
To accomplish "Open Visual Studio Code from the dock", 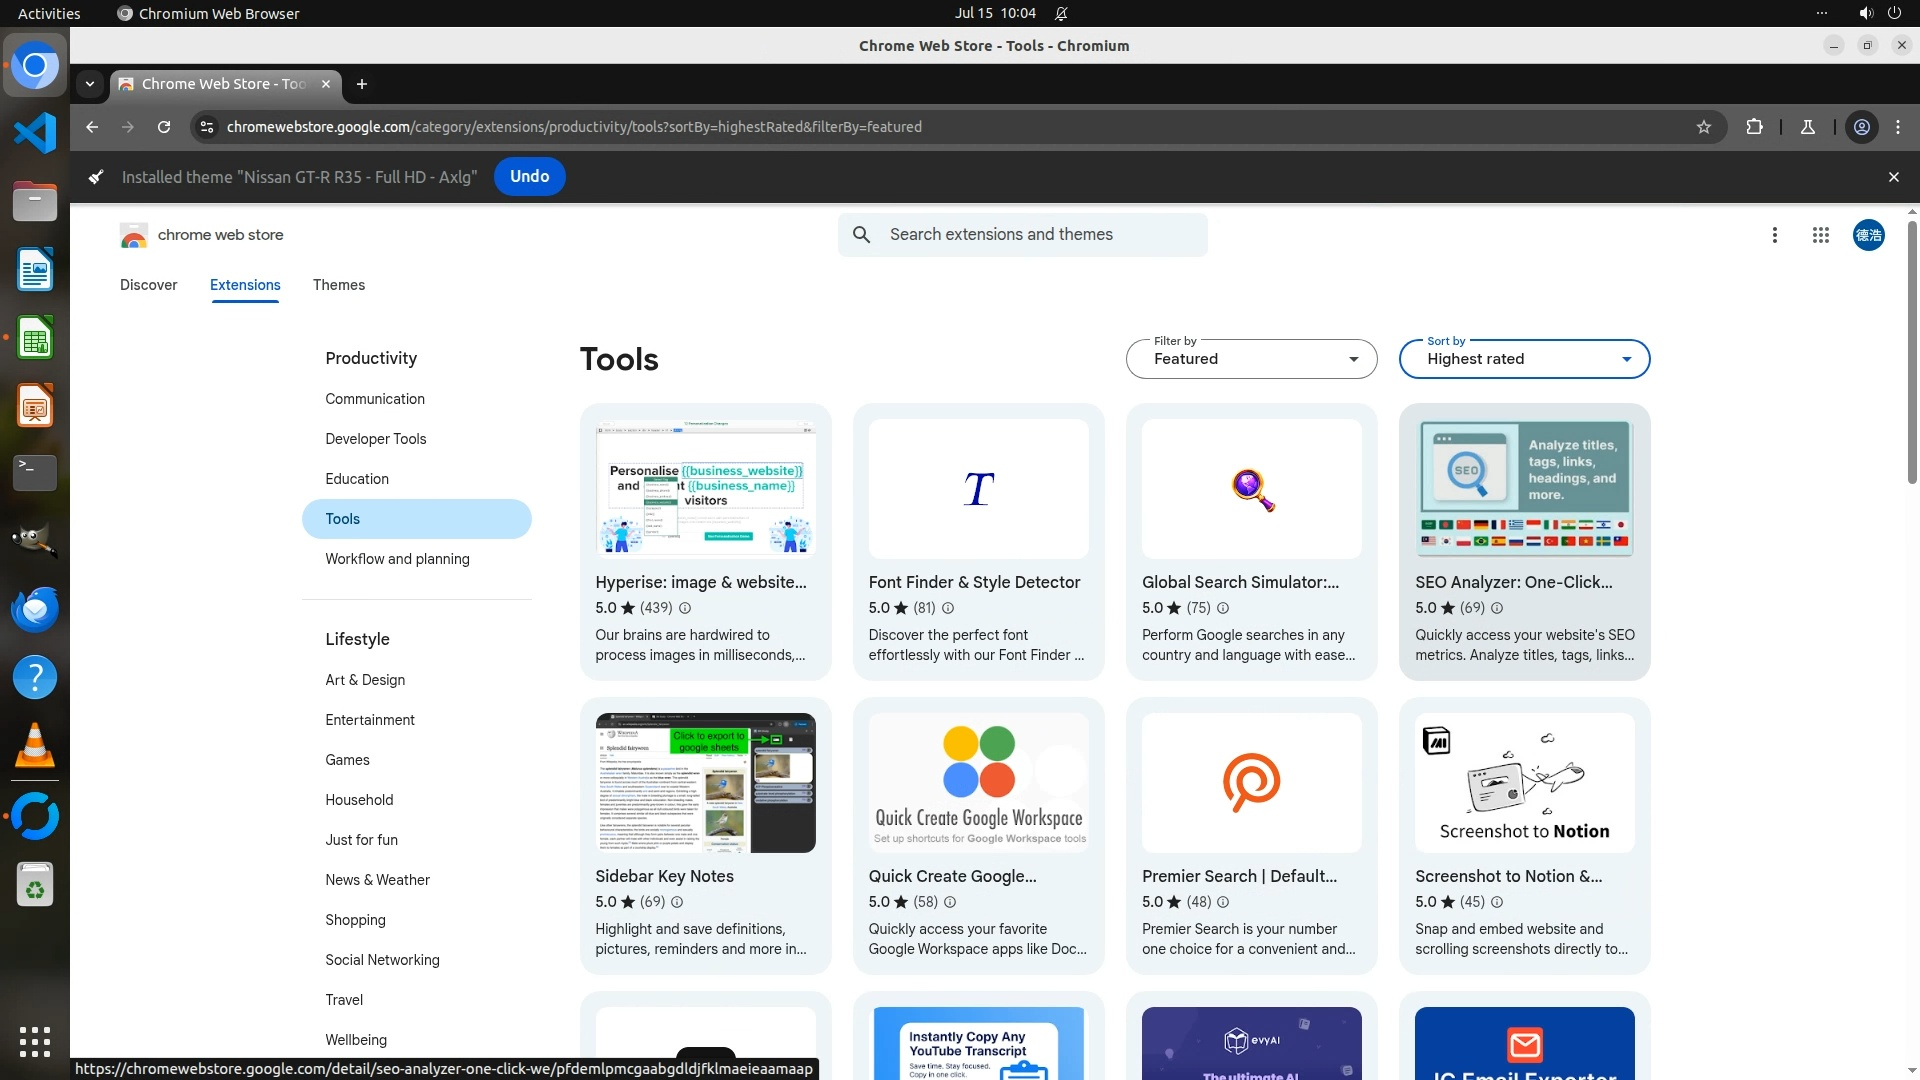I will click(x=35, y=133).
